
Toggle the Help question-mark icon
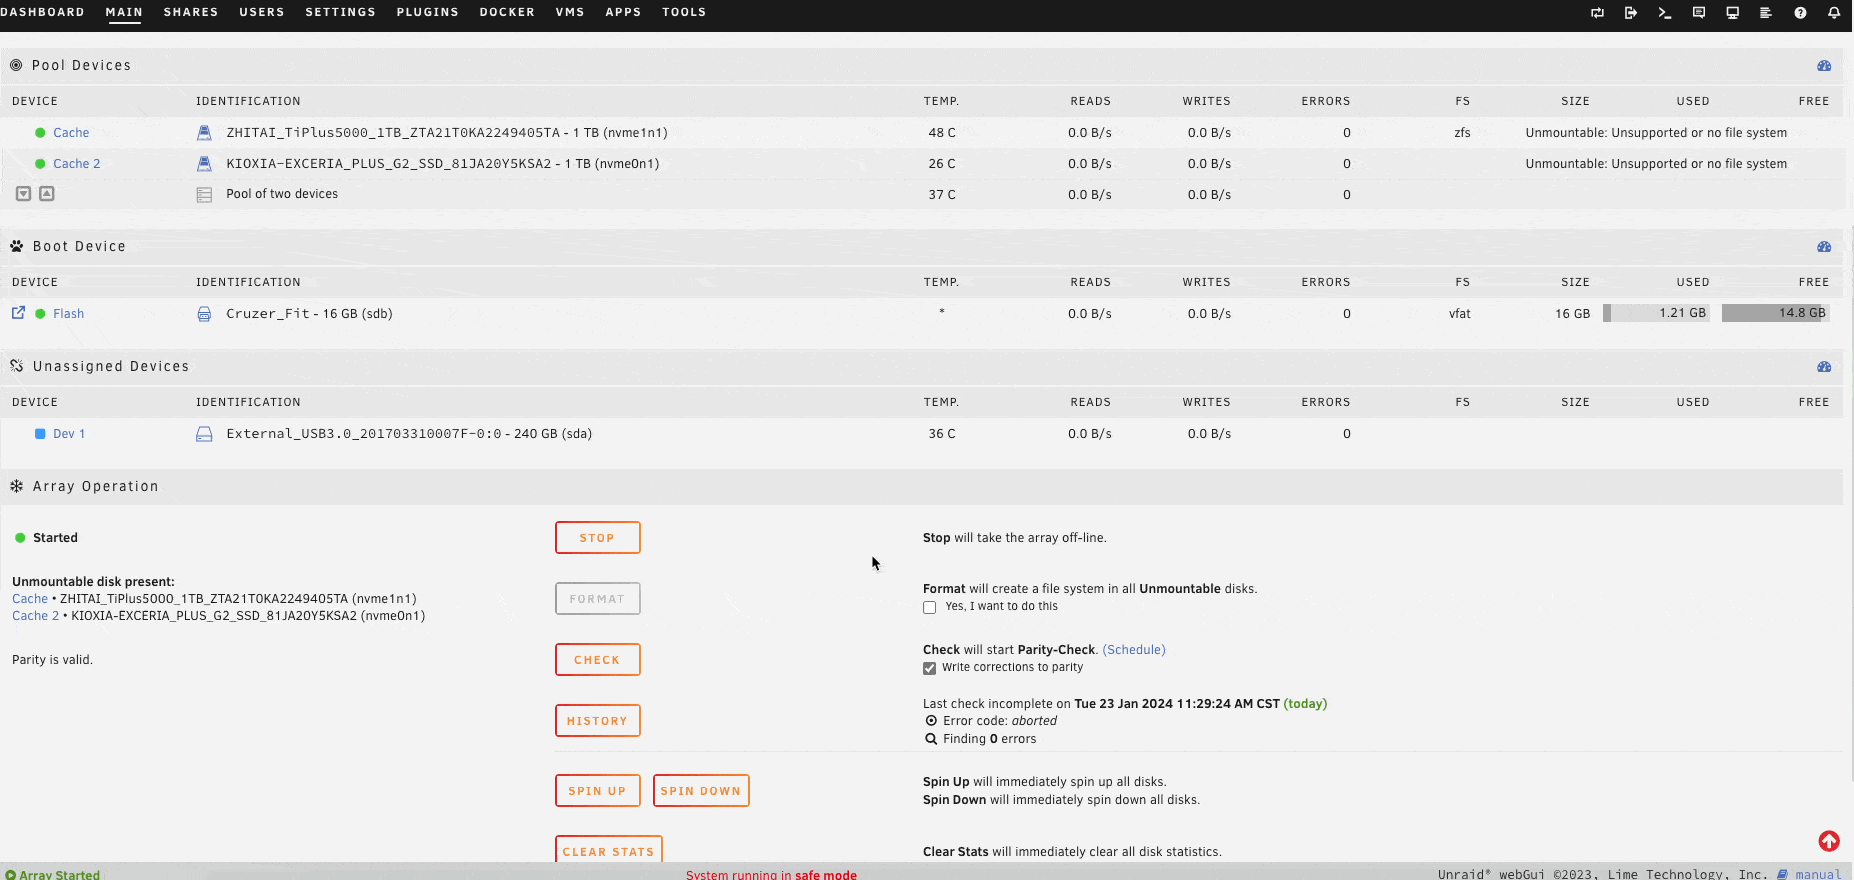(1800, 13)
